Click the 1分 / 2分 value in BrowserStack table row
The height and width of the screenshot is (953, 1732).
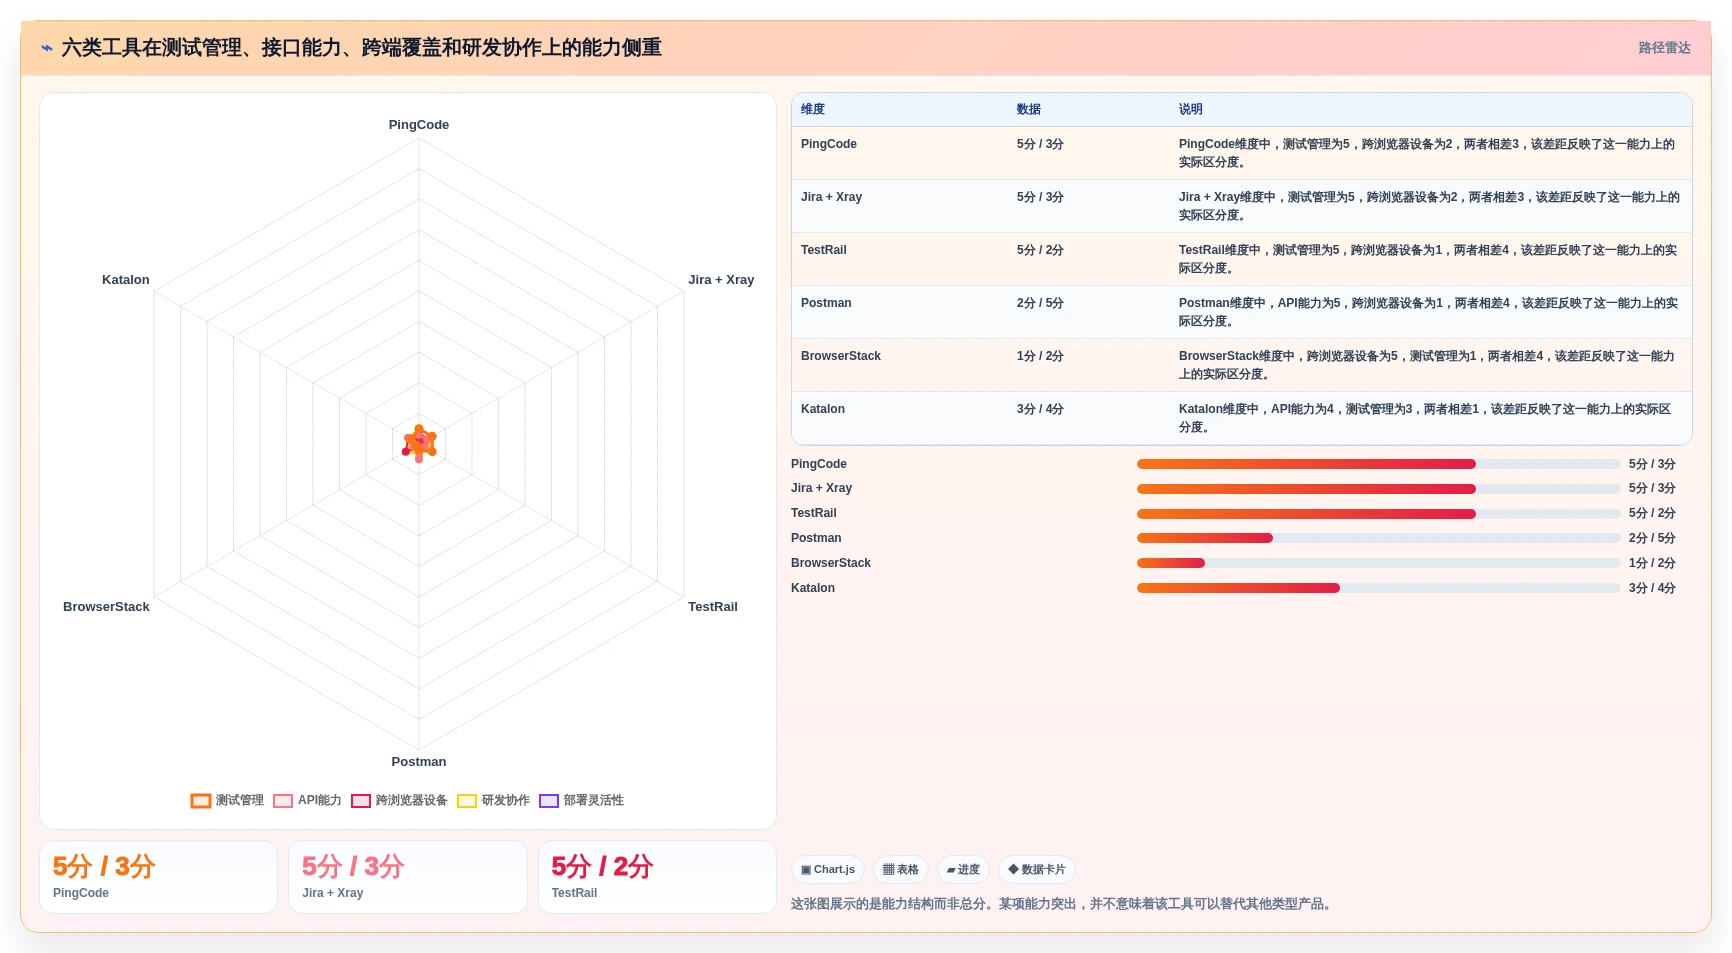[x=1040, y=356]
